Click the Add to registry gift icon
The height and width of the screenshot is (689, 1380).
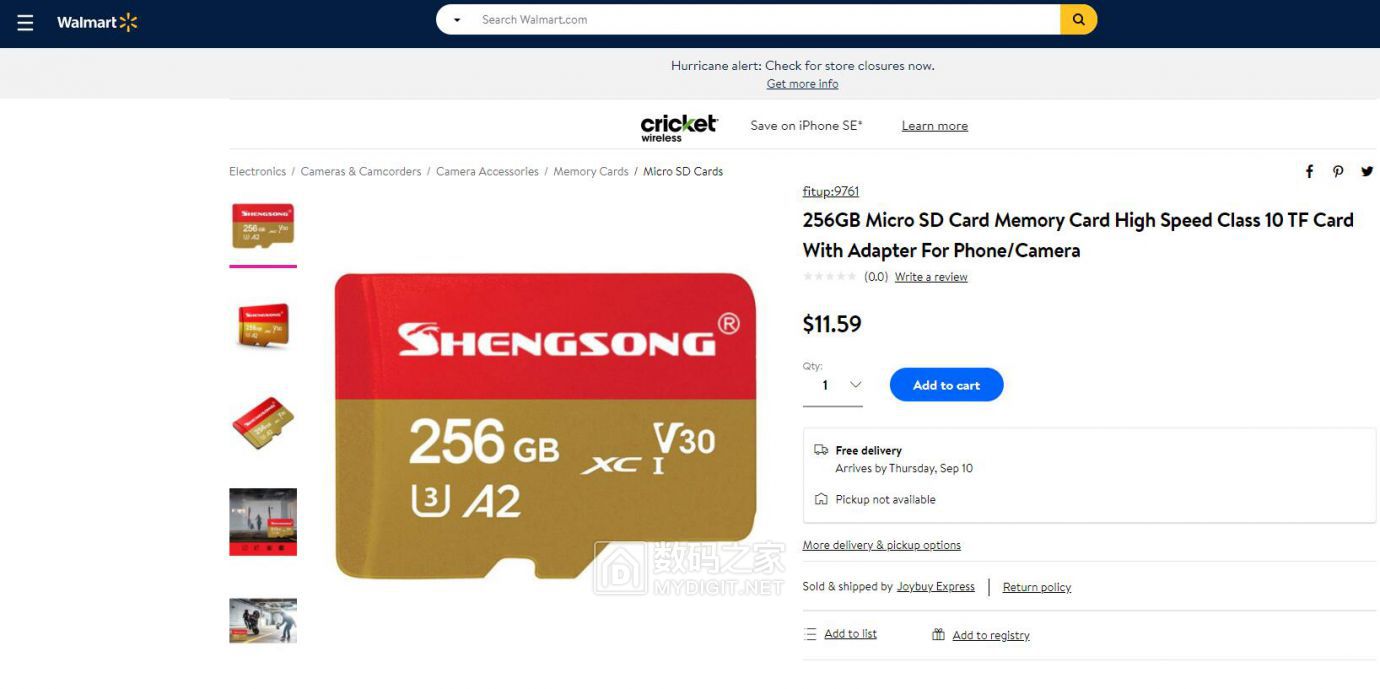coord(938,634)
